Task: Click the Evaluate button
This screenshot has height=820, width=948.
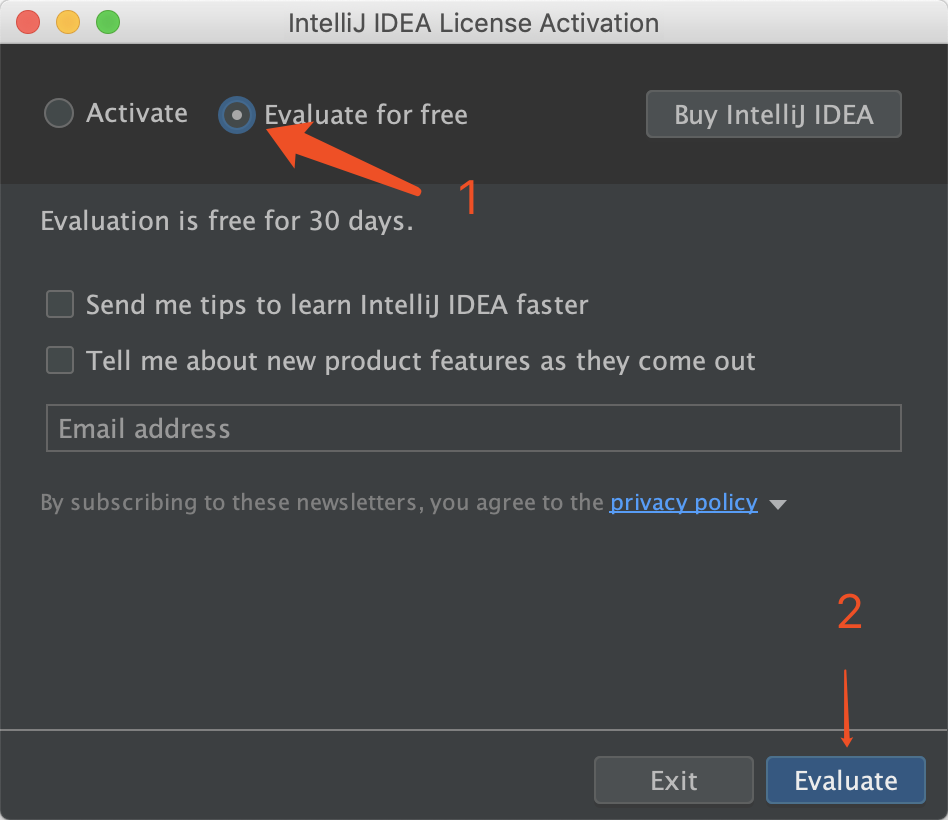Action: pyautogui.click(x=845, y=780)
